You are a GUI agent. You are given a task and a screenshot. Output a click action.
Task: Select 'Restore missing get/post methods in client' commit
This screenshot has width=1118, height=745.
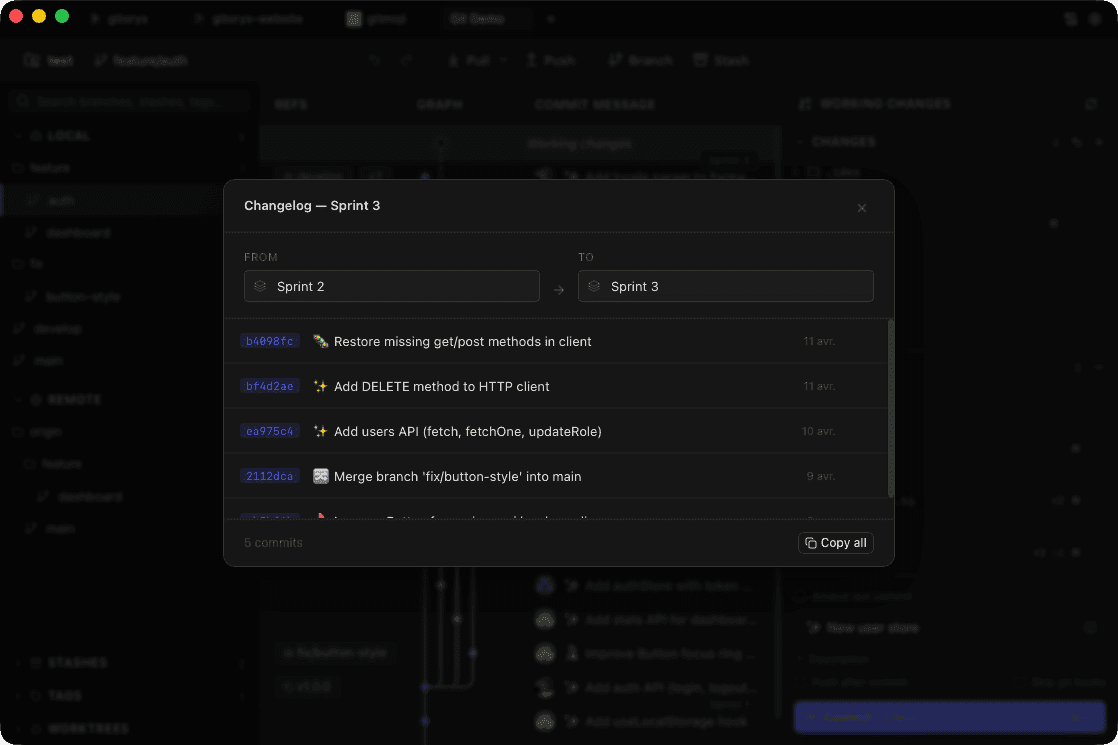tap(556, 341)
